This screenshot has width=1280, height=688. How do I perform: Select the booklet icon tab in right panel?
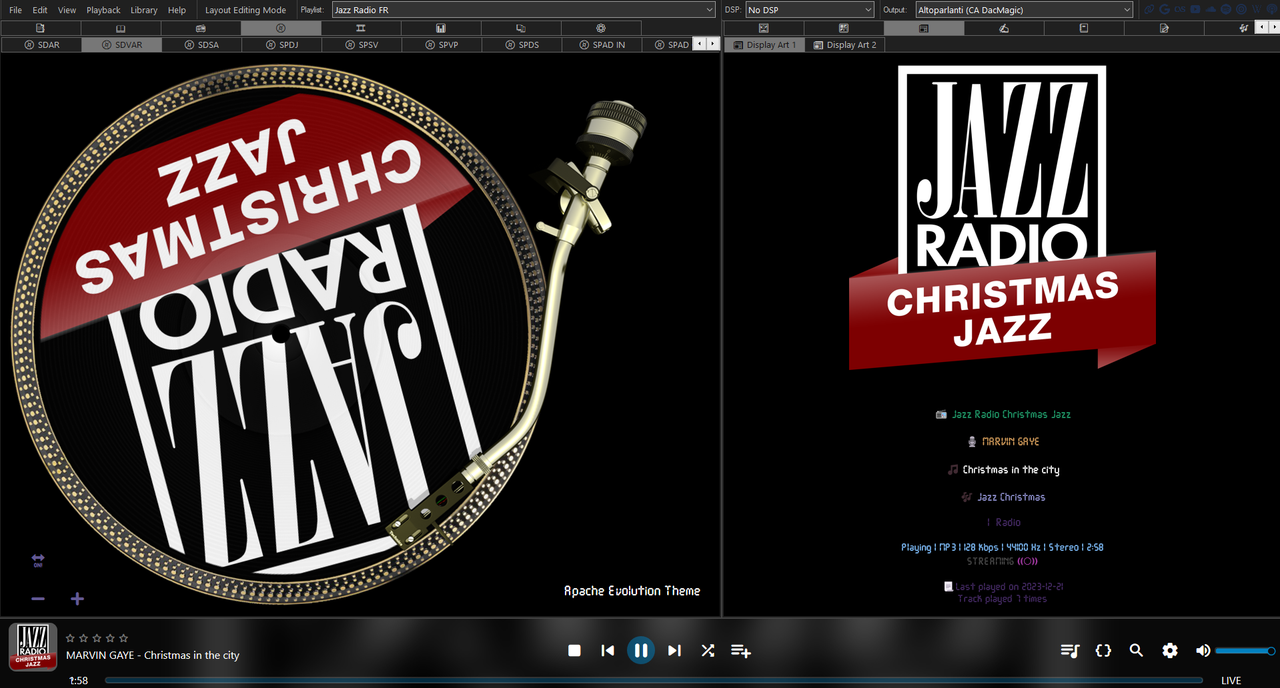pos(1084,28)
